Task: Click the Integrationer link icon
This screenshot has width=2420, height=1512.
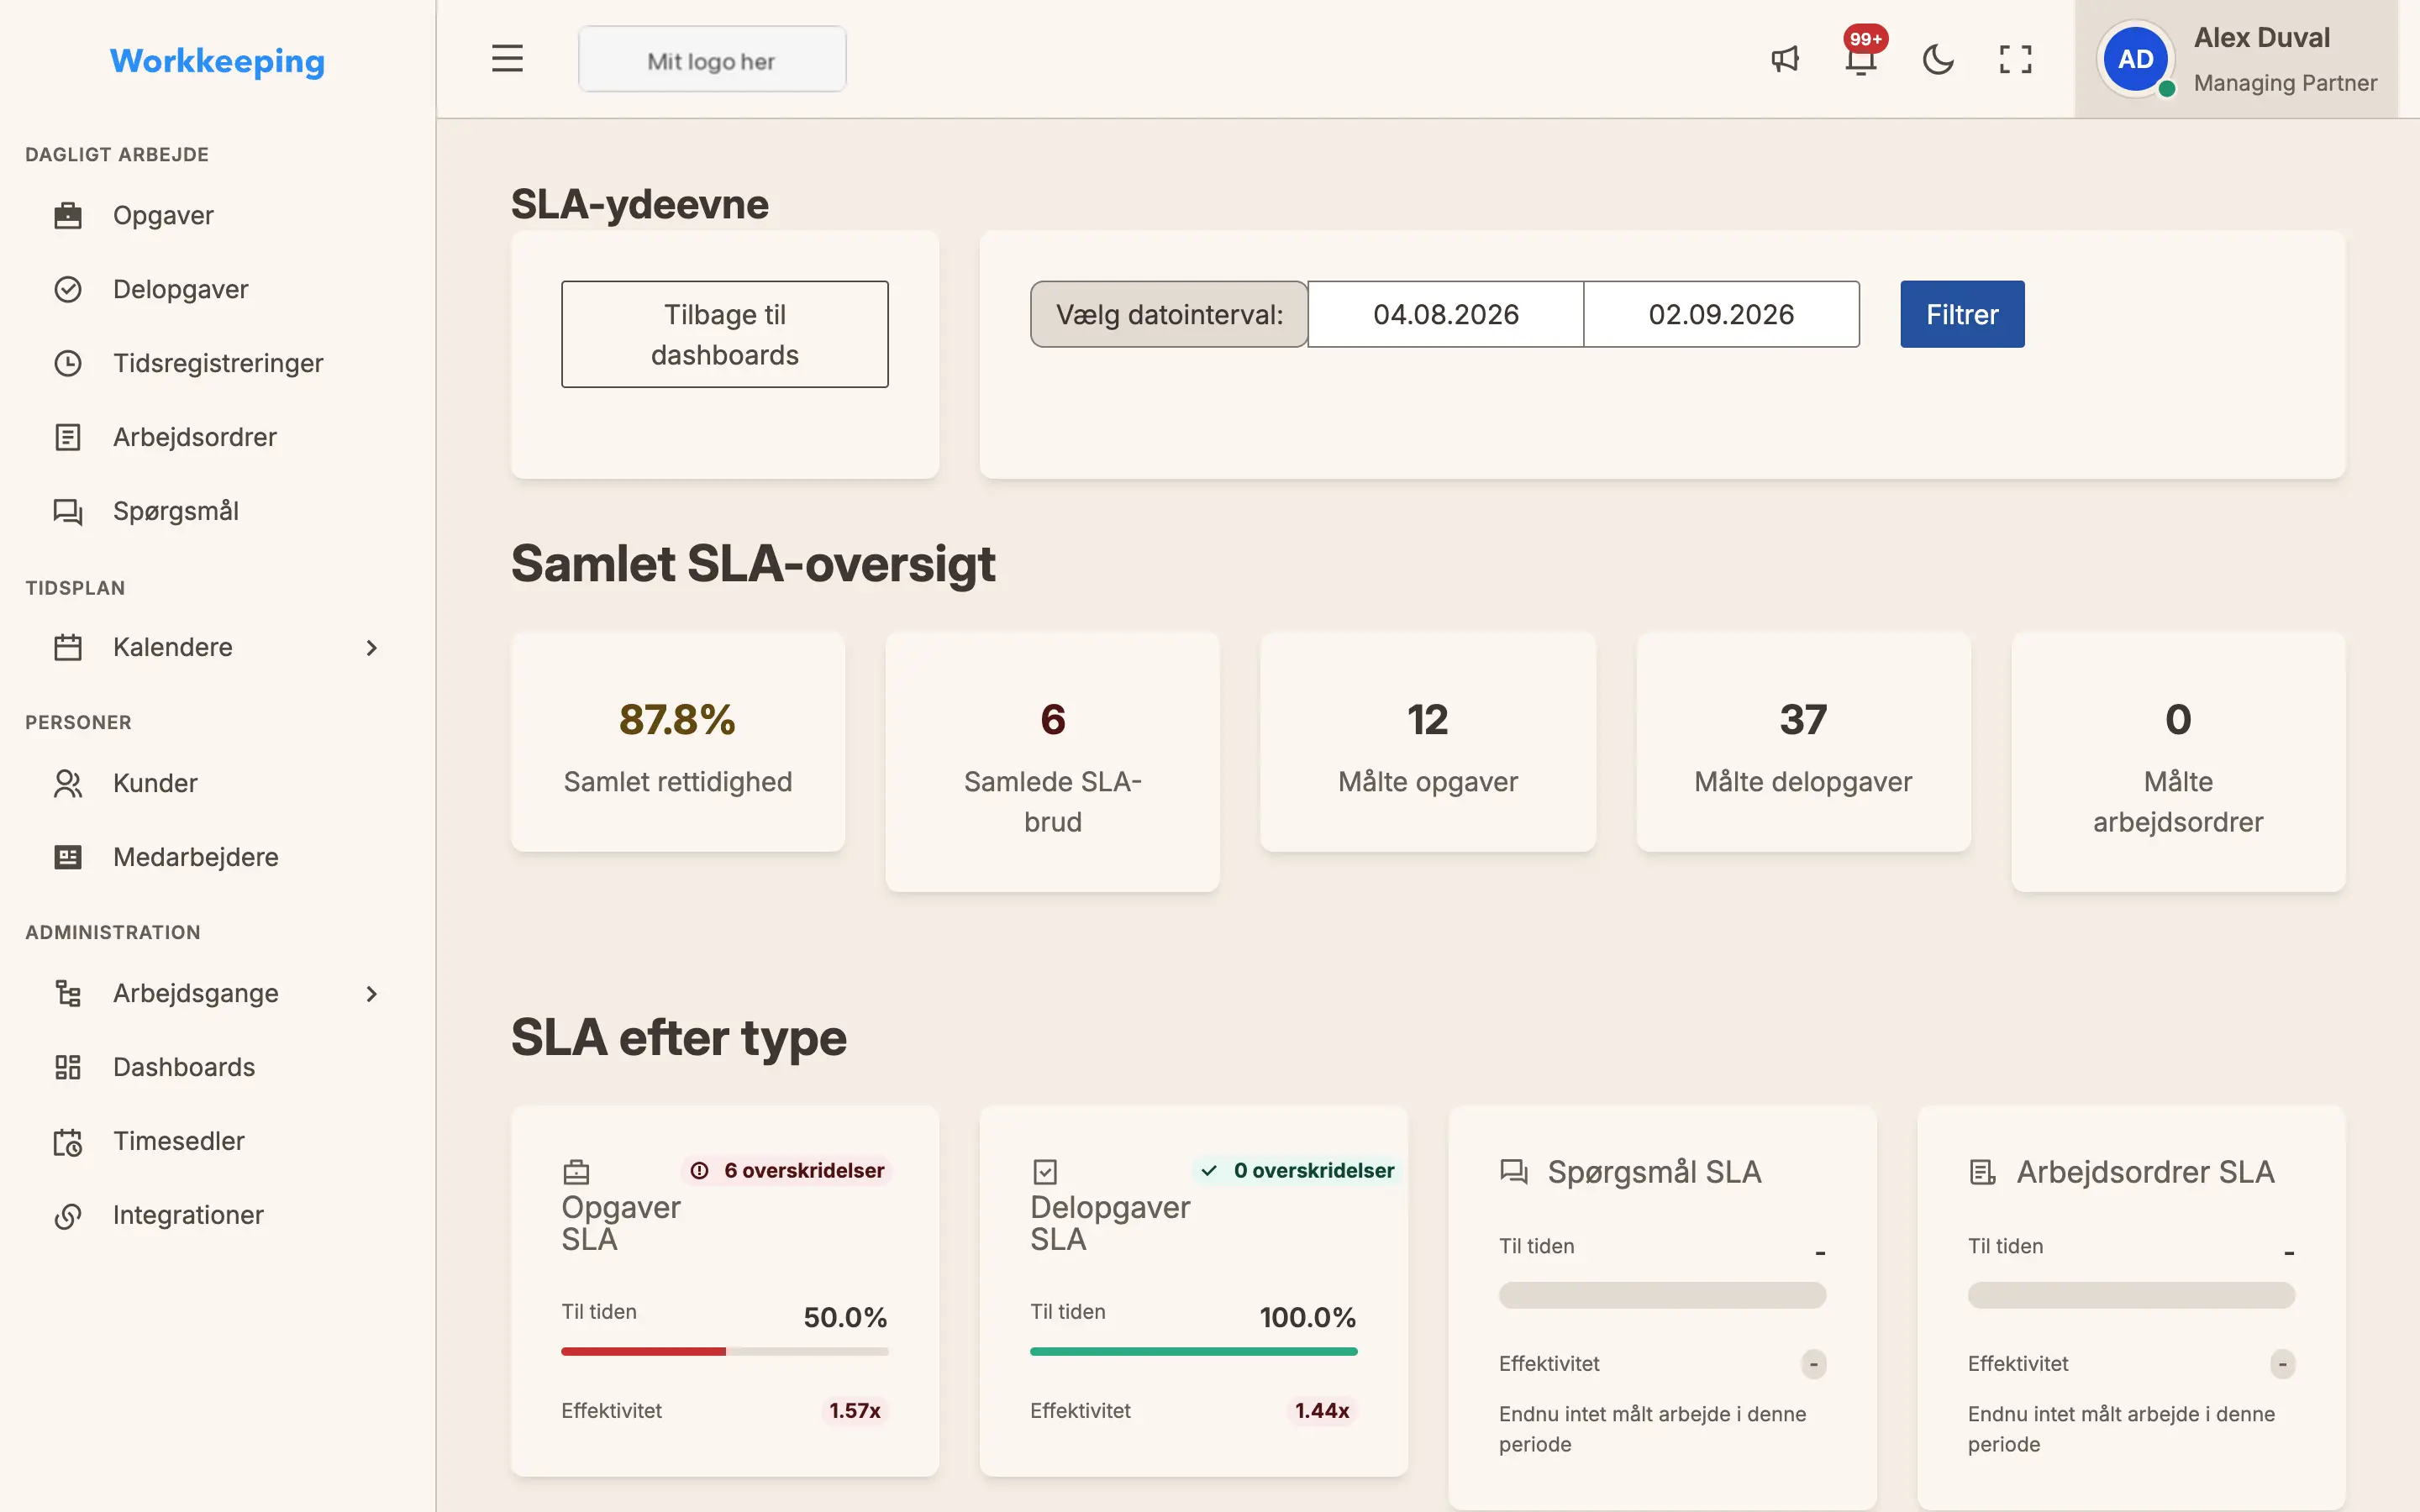Action: [x=68, y=1215]
